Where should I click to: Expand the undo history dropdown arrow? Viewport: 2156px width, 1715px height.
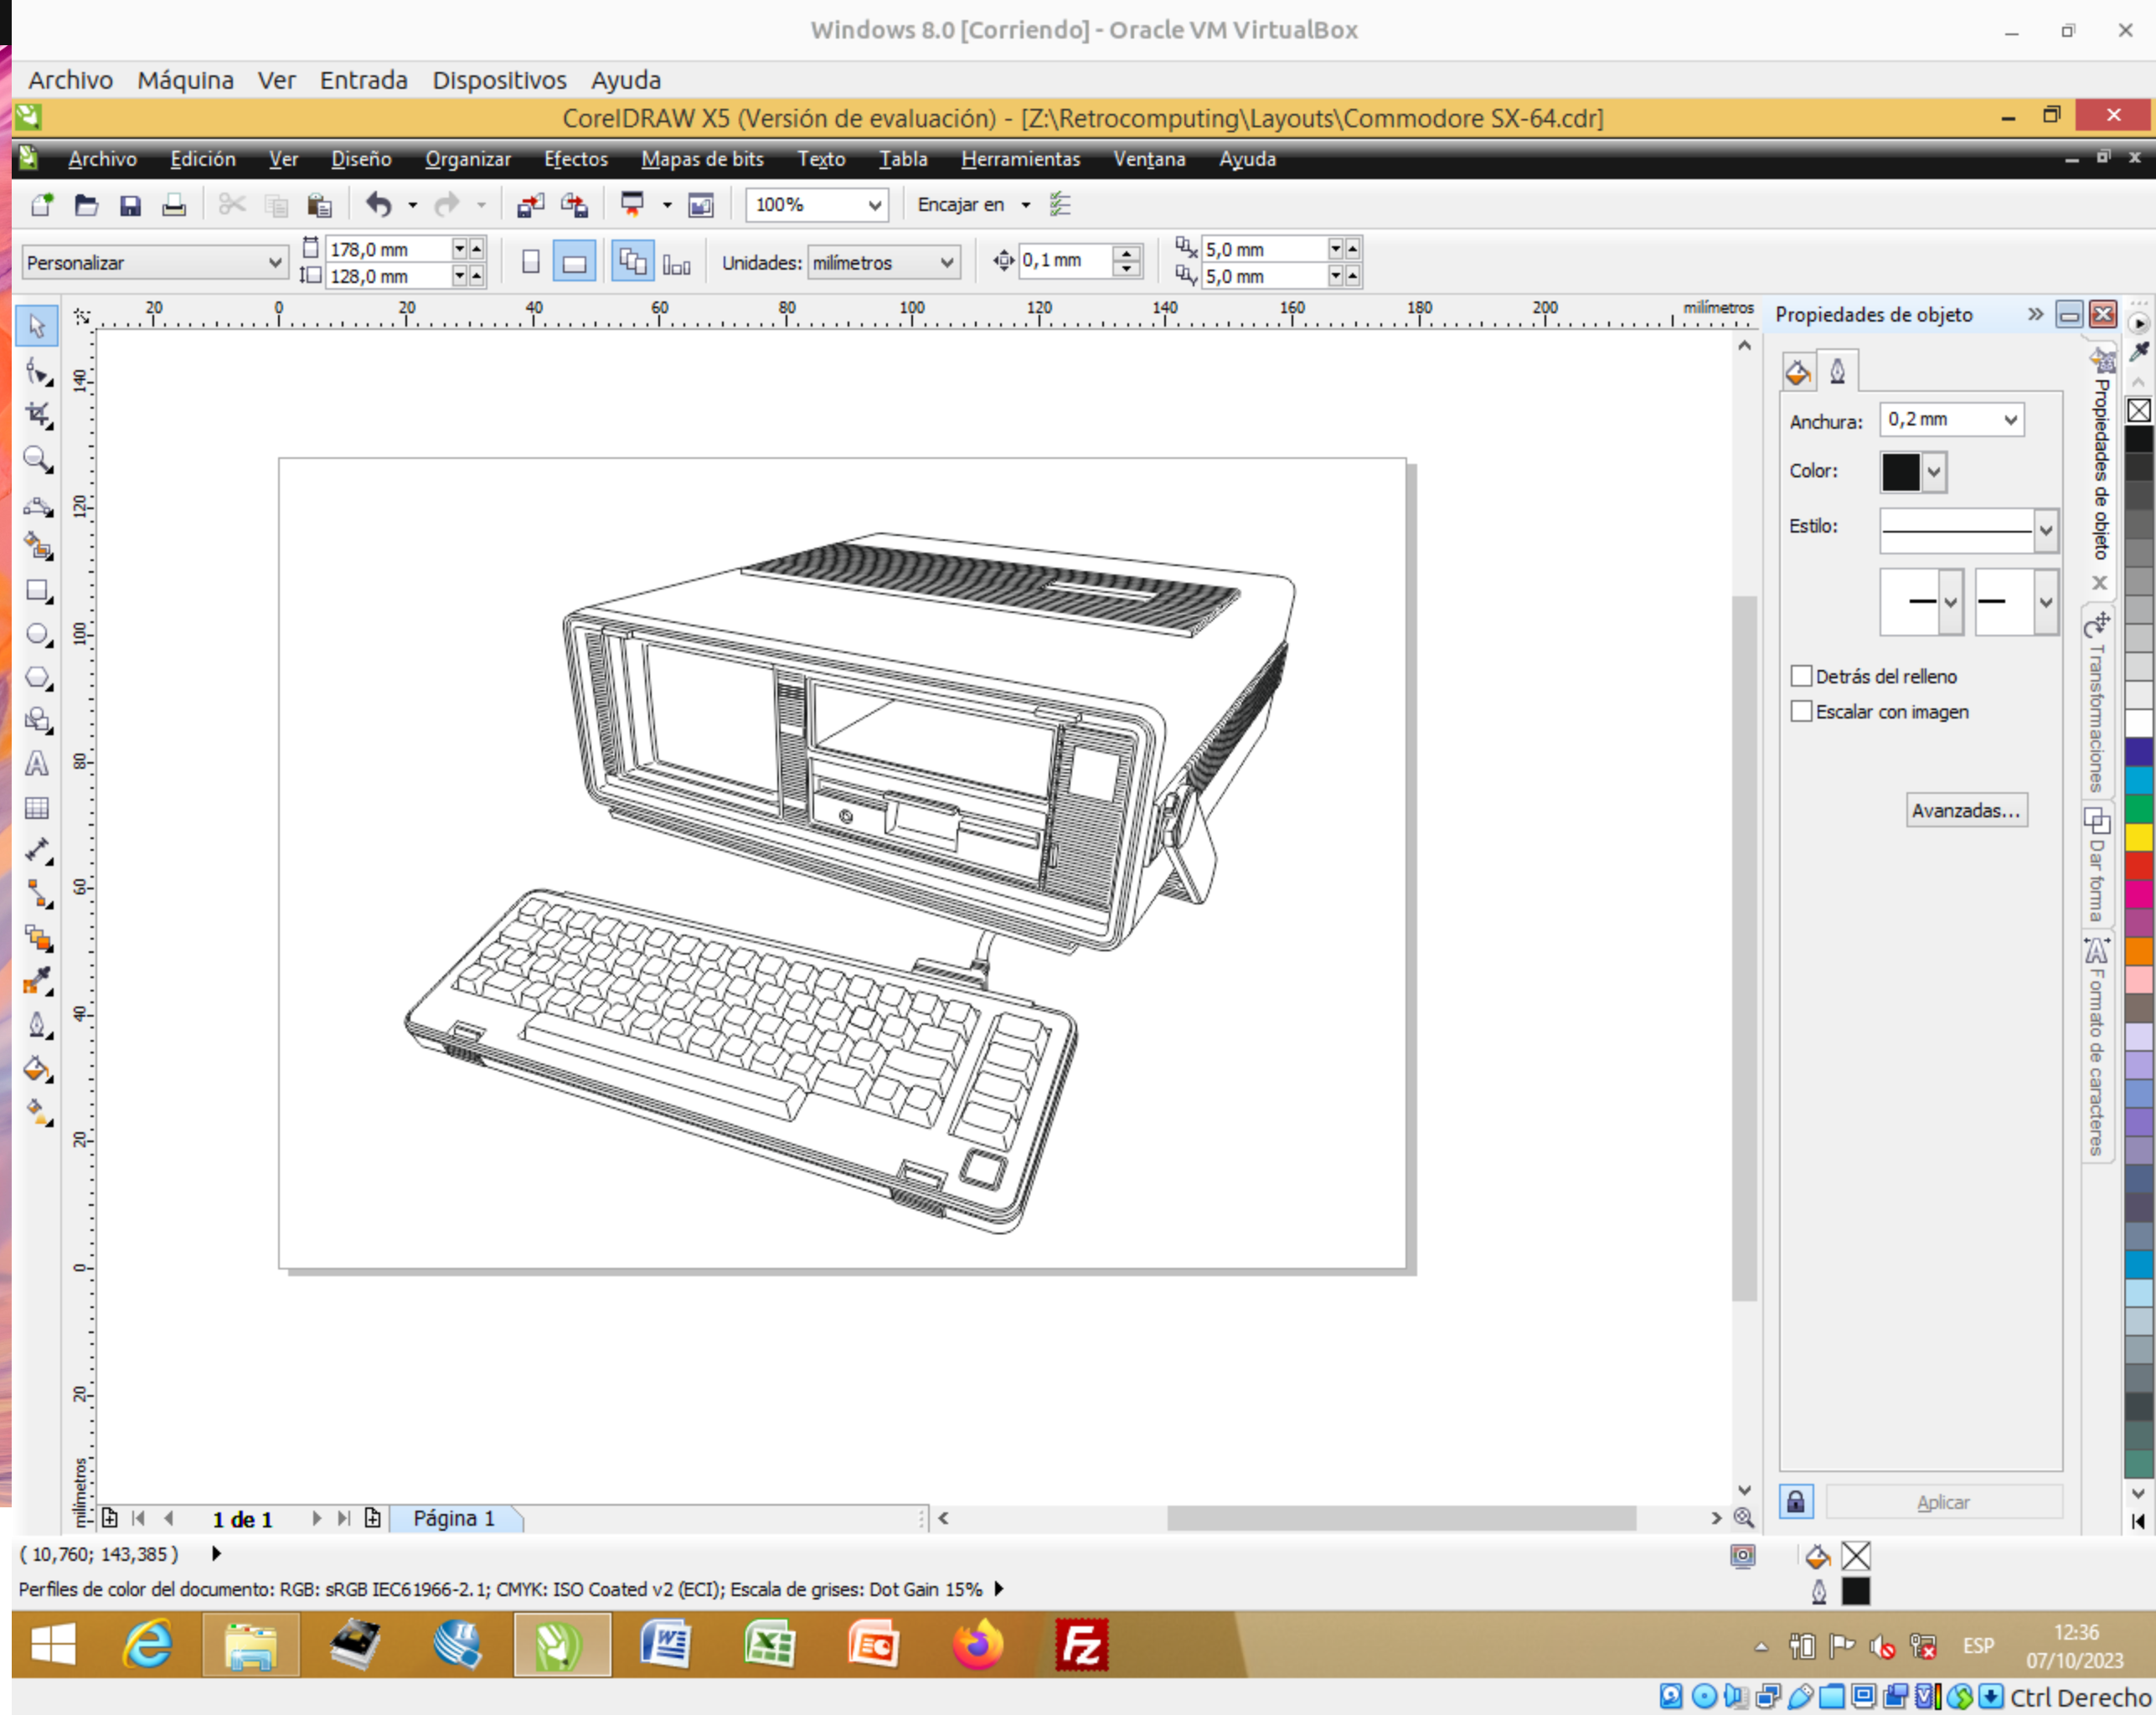(412, 205)
